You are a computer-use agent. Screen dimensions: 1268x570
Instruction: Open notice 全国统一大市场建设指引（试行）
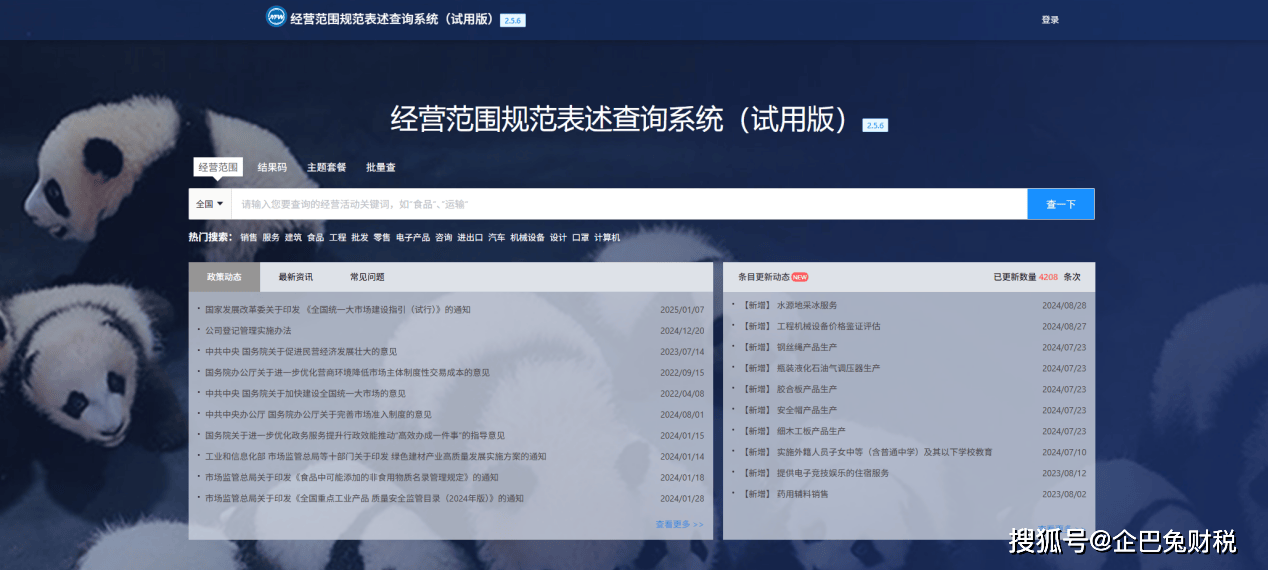pos(337,310)
